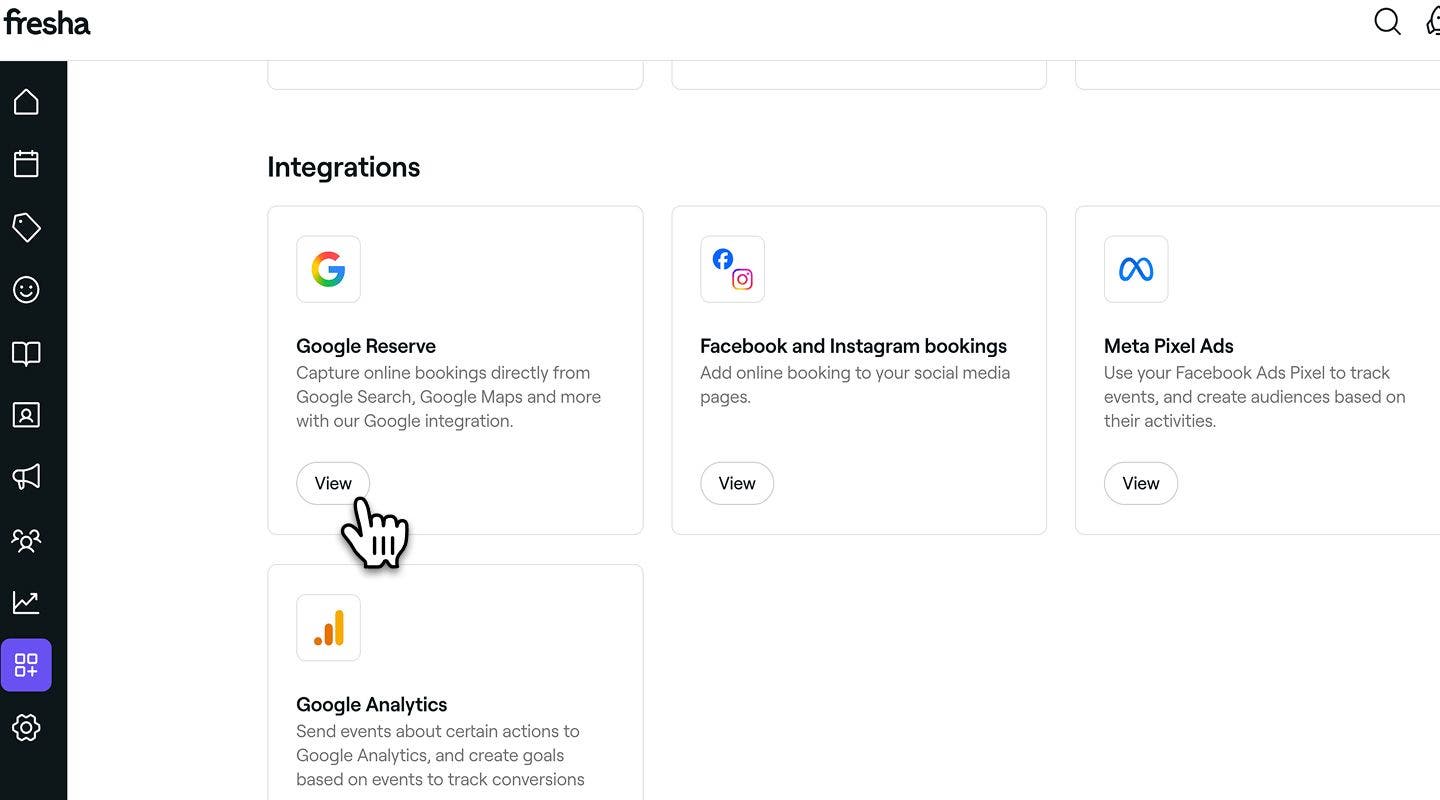Select the Sales tag icon in sidebar

[x=26, y=227]
